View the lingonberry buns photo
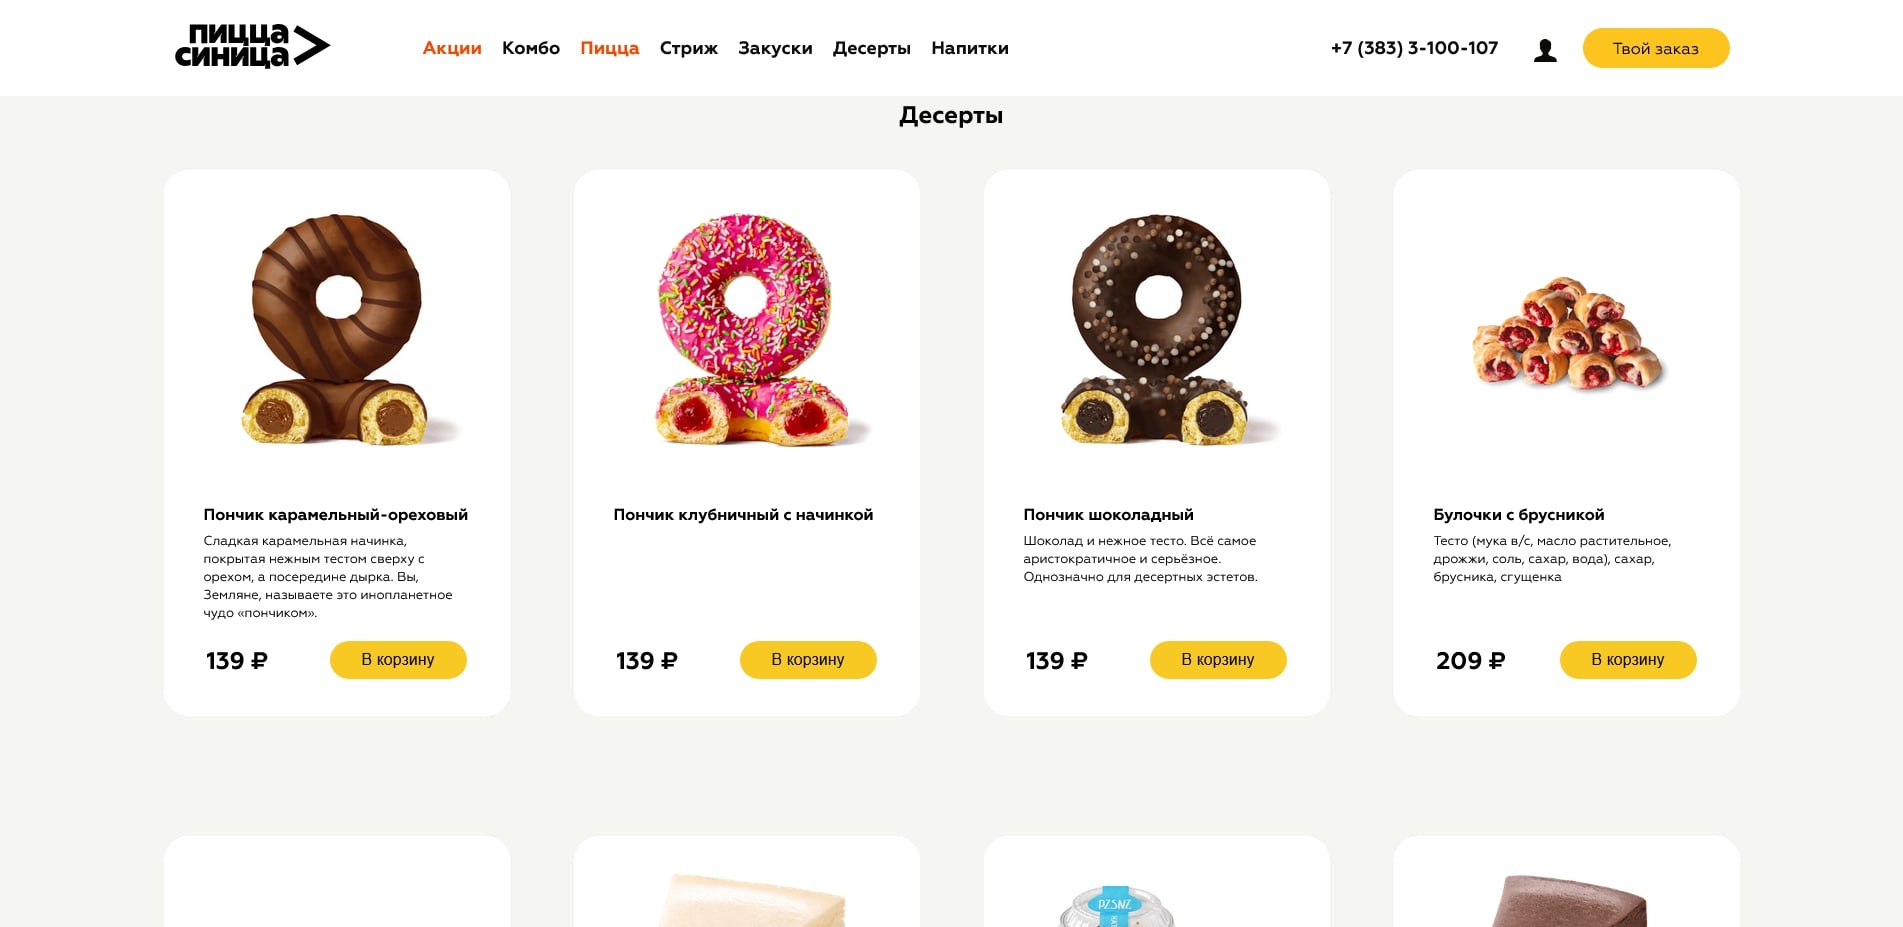 click(1567, 333)
